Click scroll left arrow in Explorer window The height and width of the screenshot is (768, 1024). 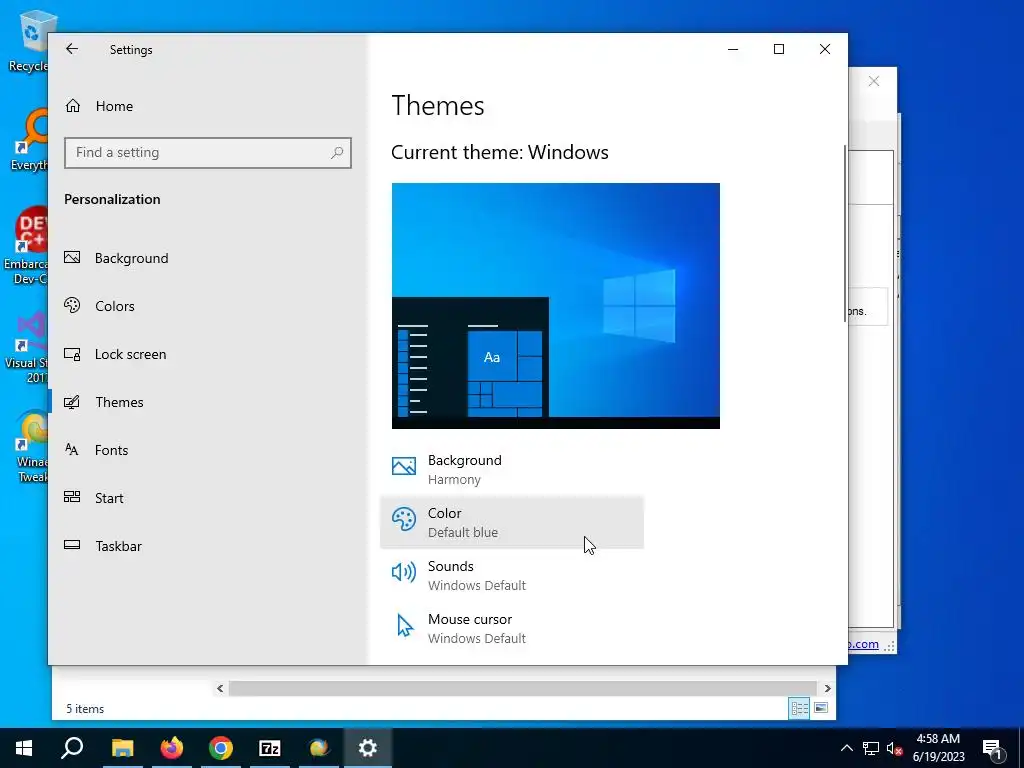point(220,688)
